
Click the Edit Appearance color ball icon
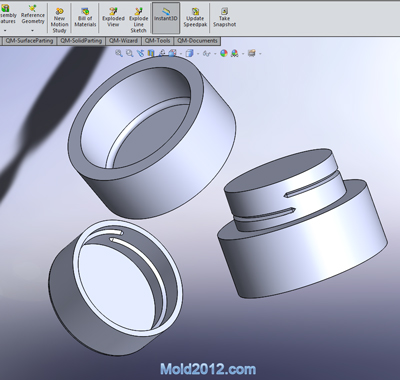[224, 53]
